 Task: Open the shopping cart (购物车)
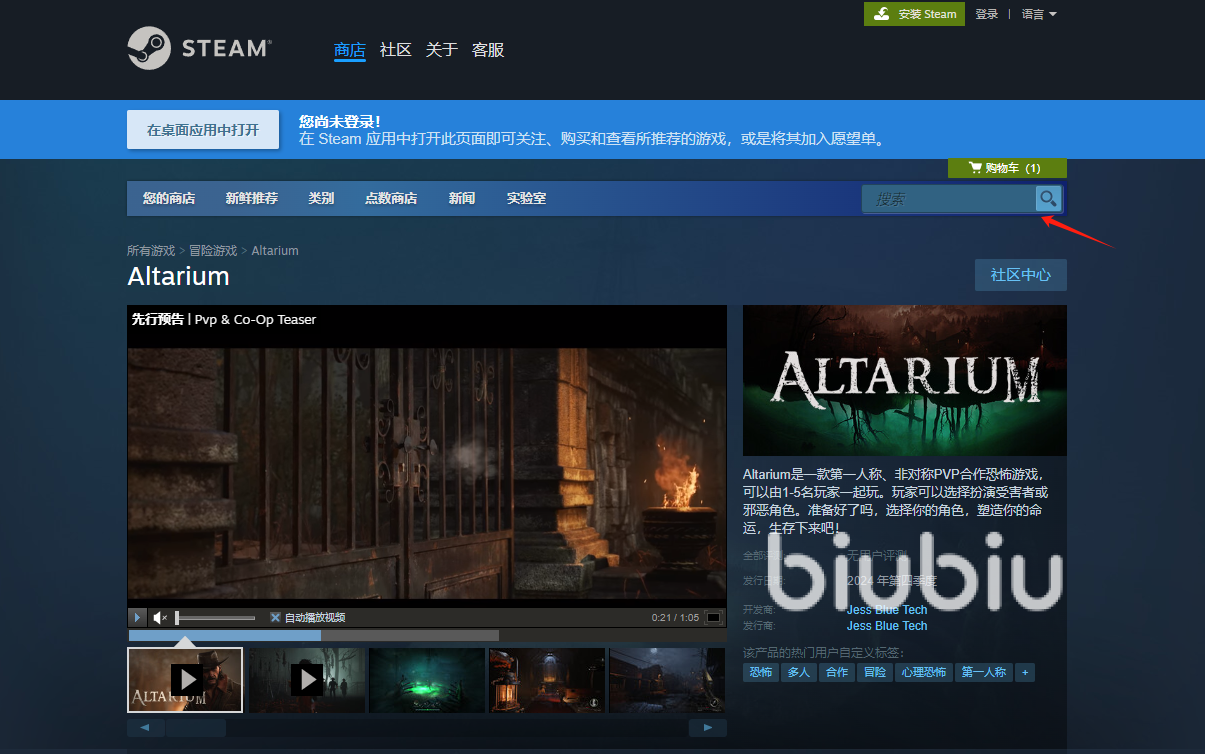(x=1007, y=168)
